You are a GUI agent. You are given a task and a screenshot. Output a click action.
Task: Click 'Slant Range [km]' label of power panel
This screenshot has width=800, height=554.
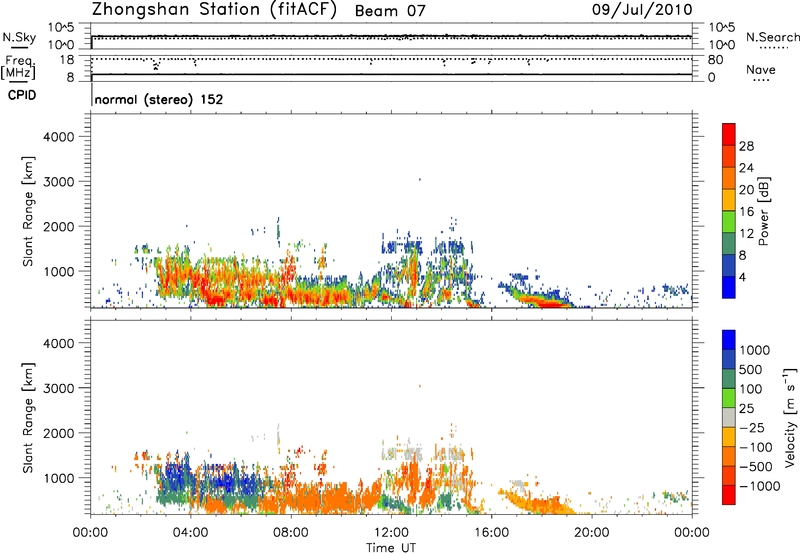coord(27,211)
